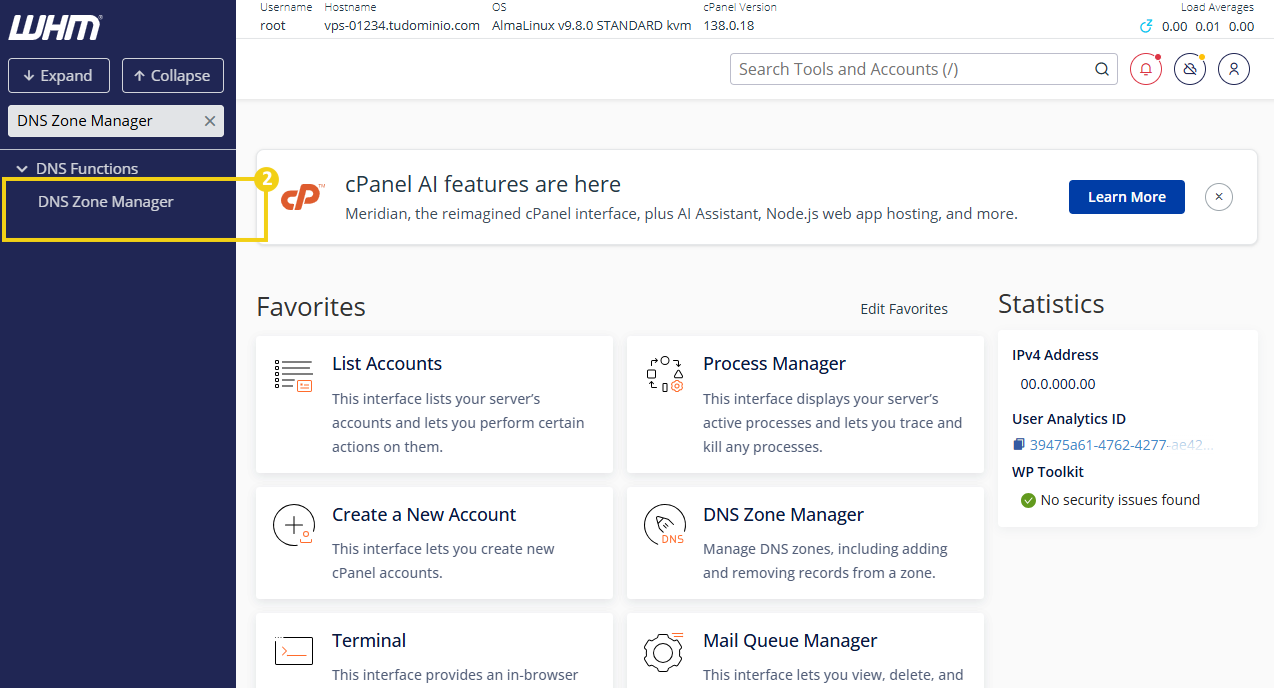
Task: Click the List Accounts icon
Action: pyautogui.click(x=293, y=375)
